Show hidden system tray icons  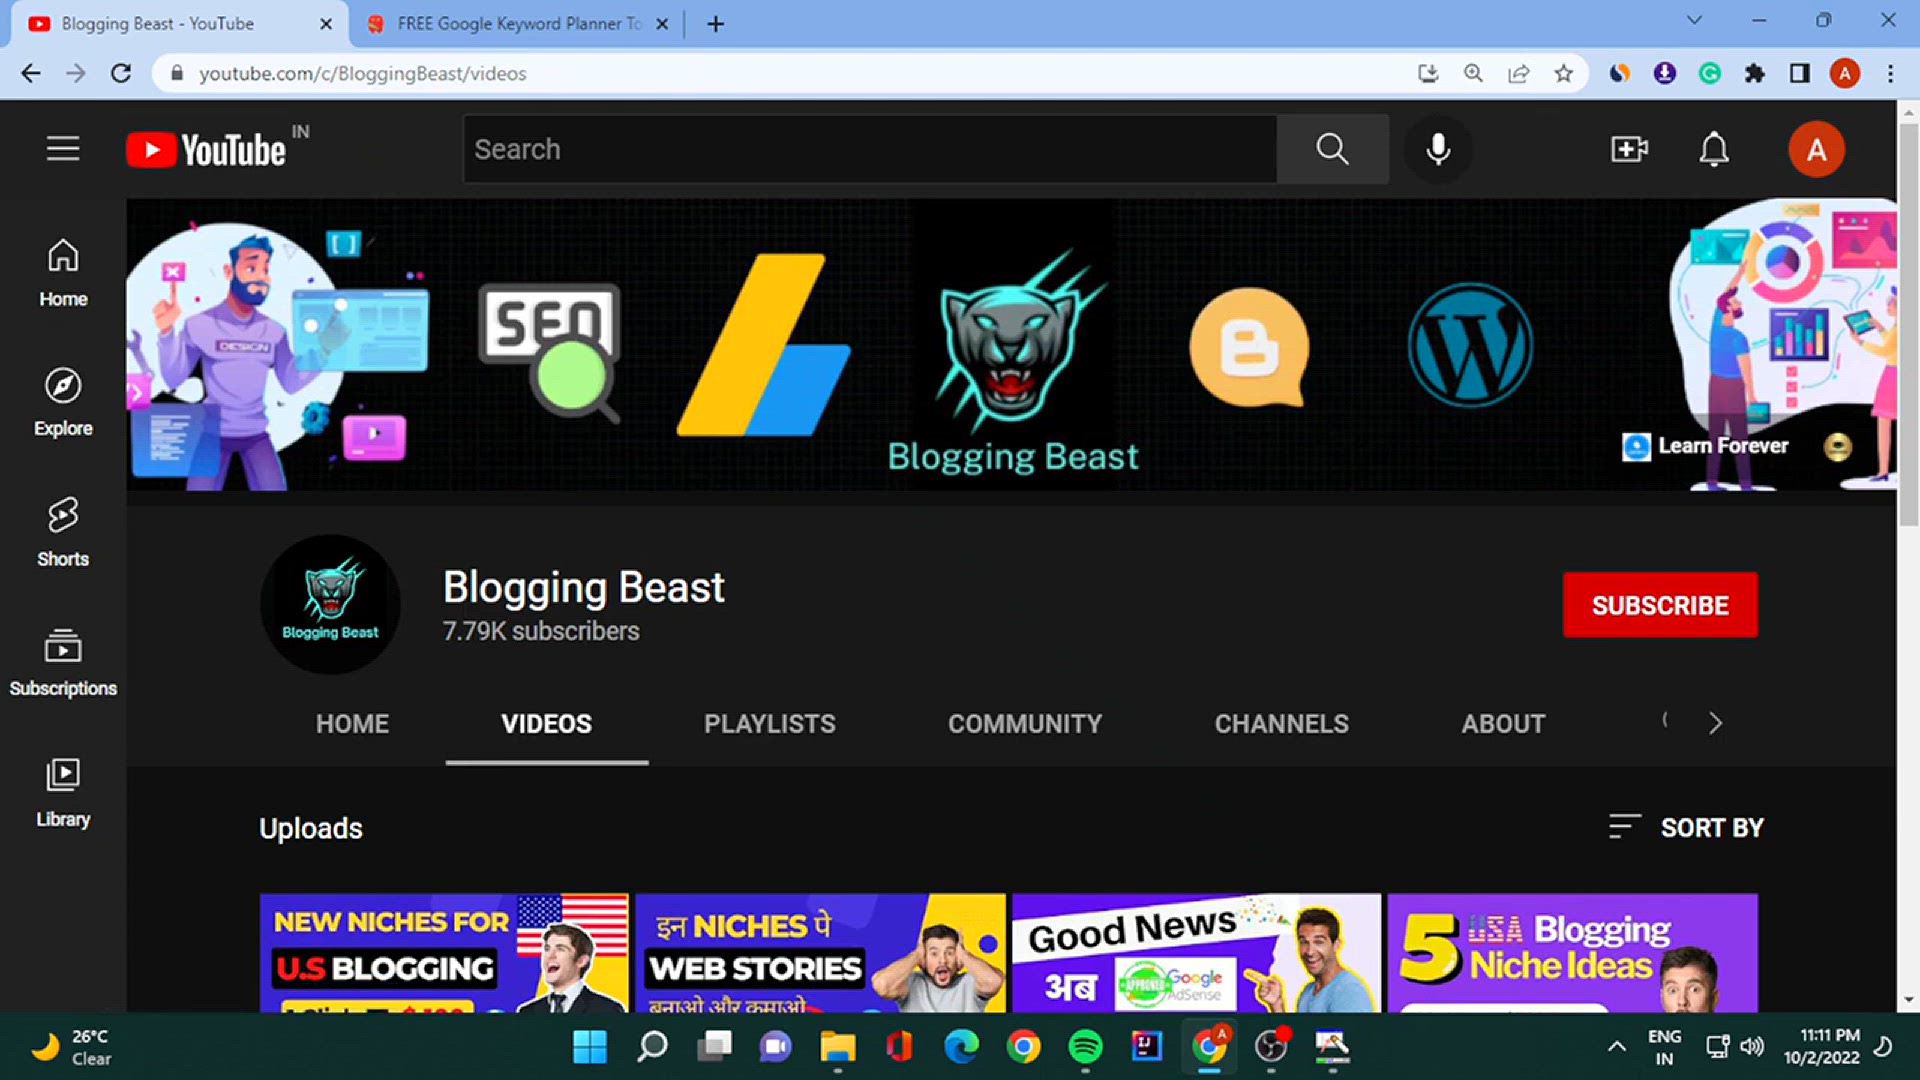click(1616, 1047)
